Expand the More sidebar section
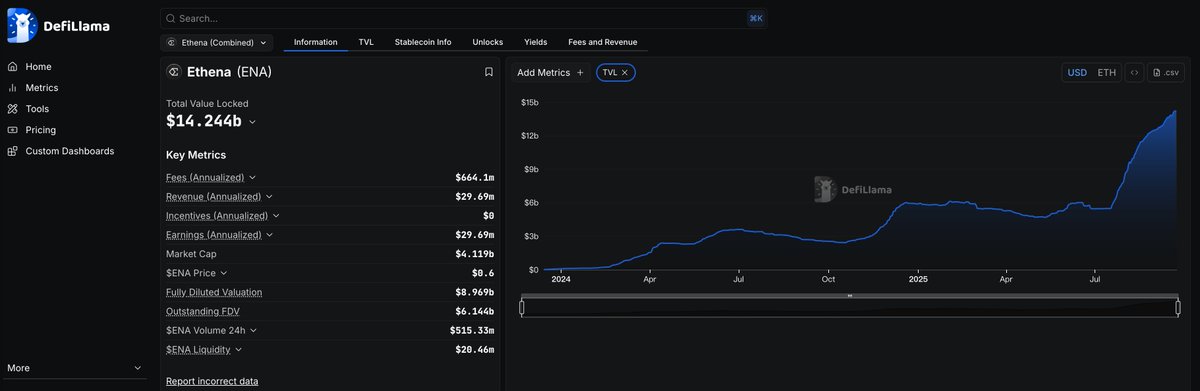 click(74, 368)
